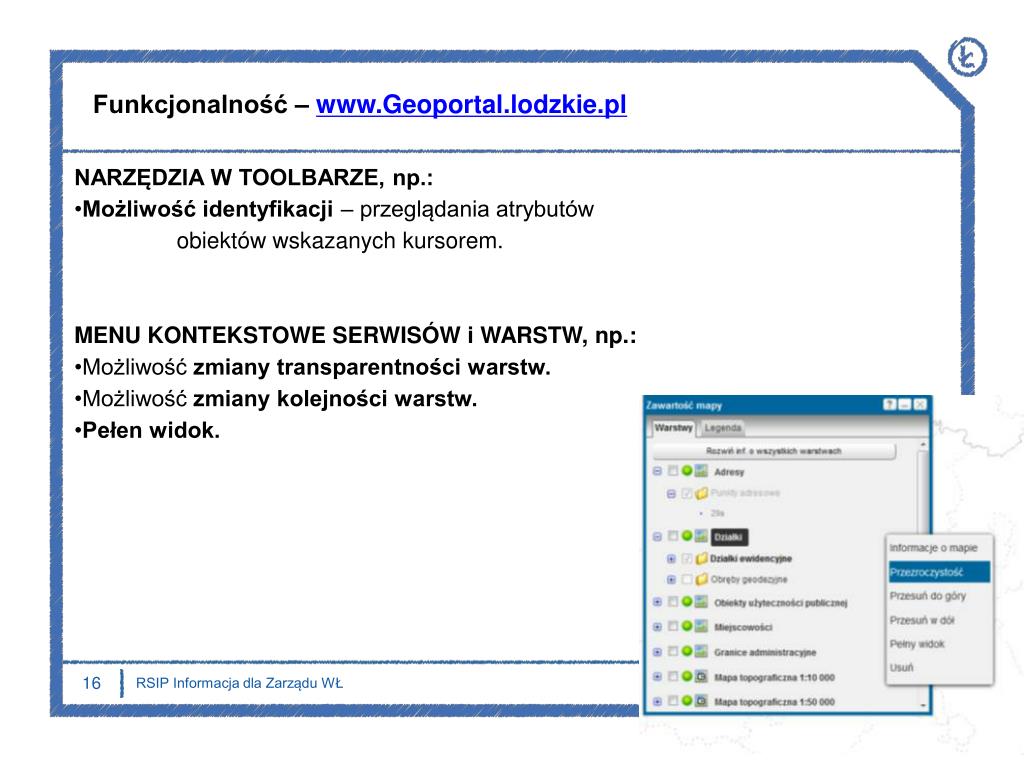Toggle the Granice administracyjne checkbox

click(672, 651)
